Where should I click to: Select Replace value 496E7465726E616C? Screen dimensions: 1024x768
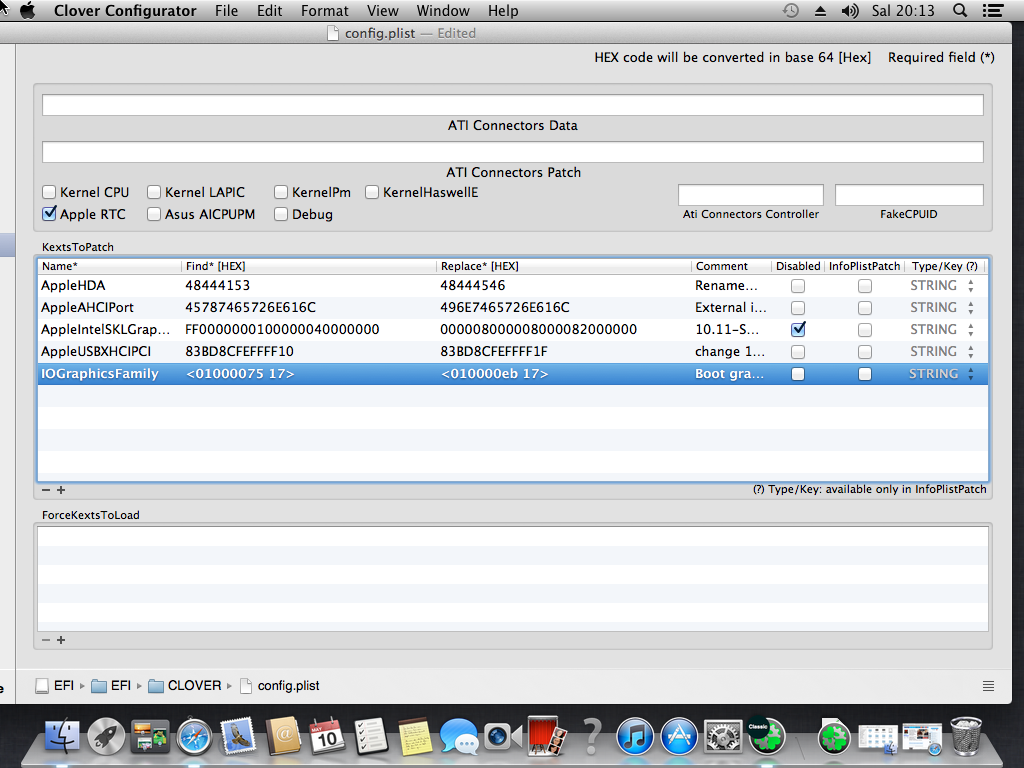505,308
